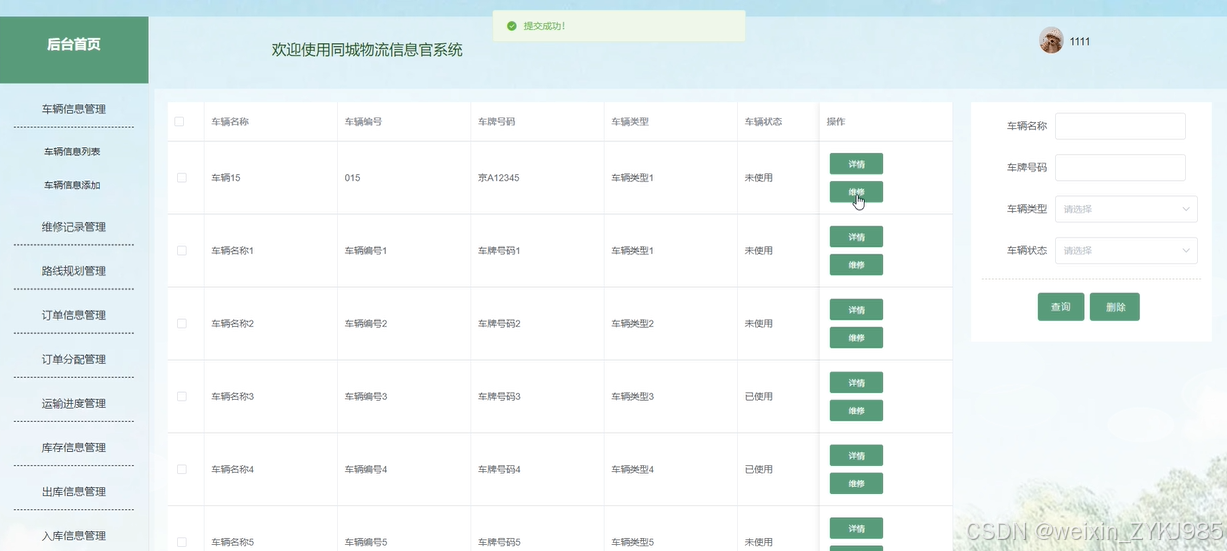Click the green check icon in the success message
The image size is (1227, 551).
click(x=512, y=26)
